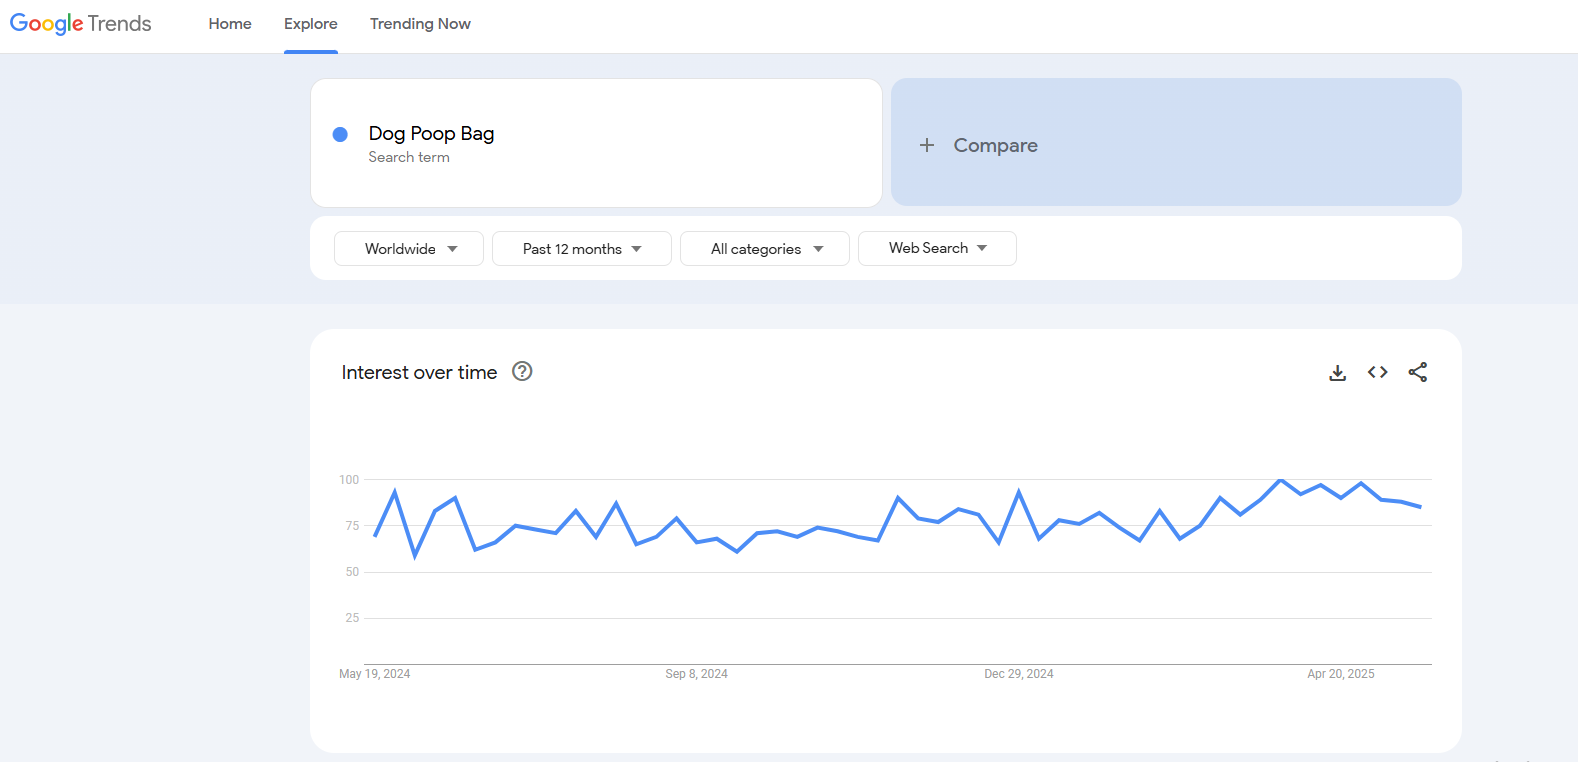Image resolution: width=1578 pixels, height=762 pixels.
Task: Open the Worldwide region dropdown
Action: click(409, 248)
